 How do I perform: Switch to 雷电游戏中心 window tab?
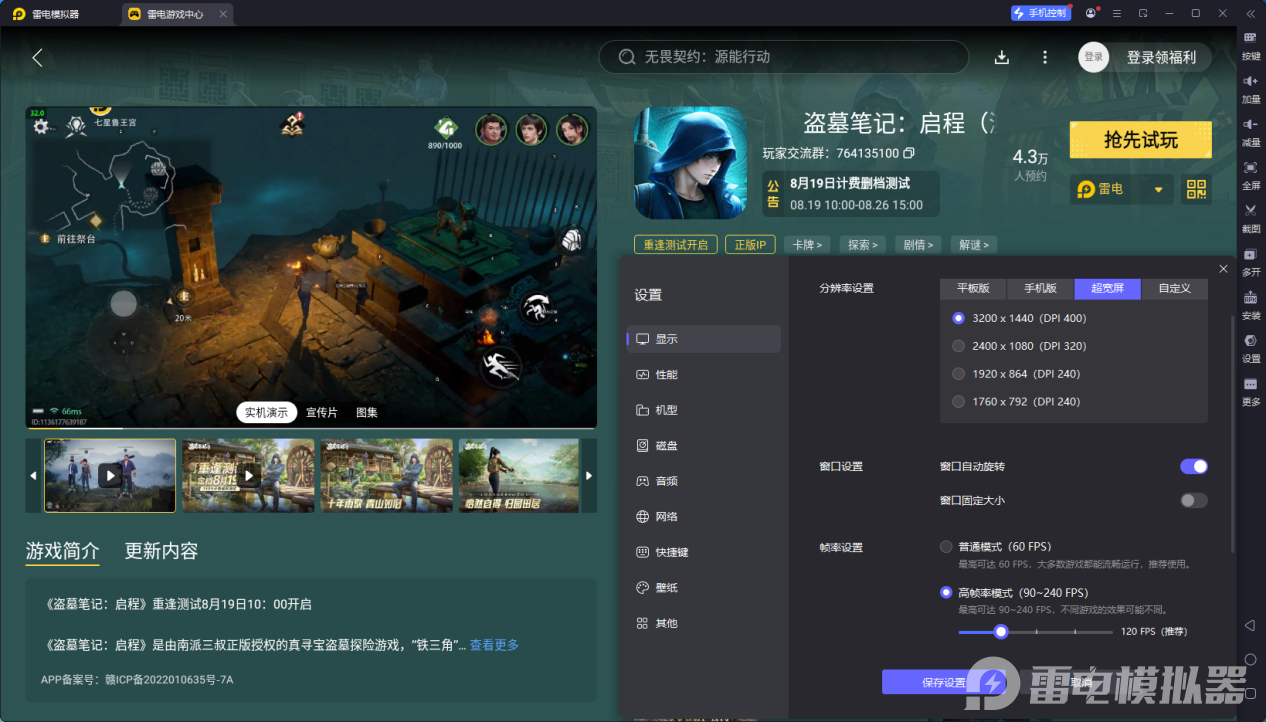click(x=178, y=14)
